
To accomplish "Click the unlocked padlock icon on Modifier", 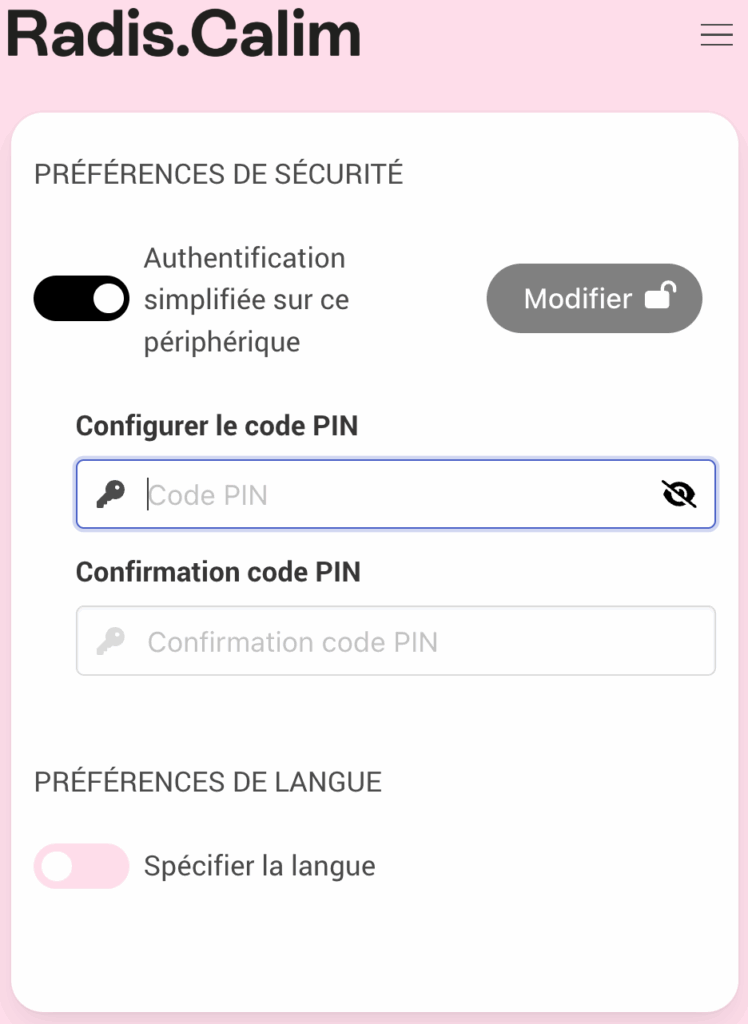I will (660, 296).
